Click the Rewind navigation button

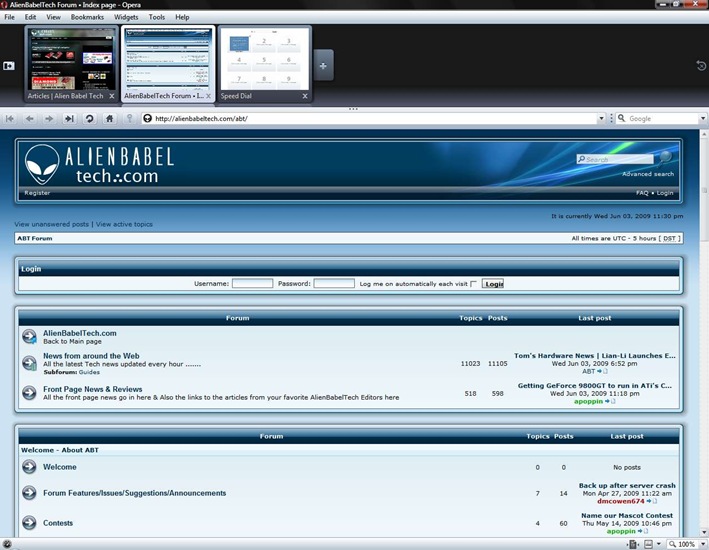(x=9, y=119)
